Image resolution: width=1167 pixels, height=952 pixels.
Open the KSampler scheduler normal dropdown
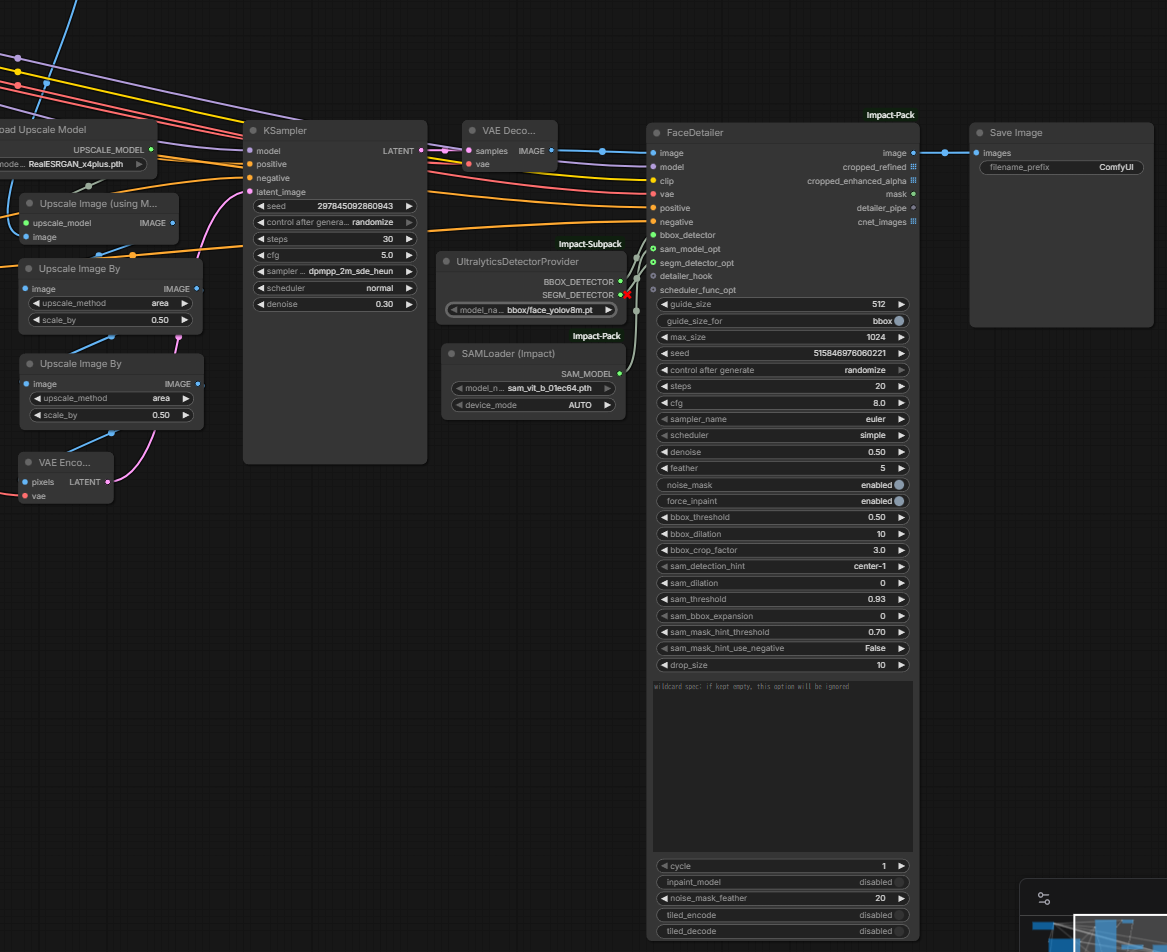[334, 288]
